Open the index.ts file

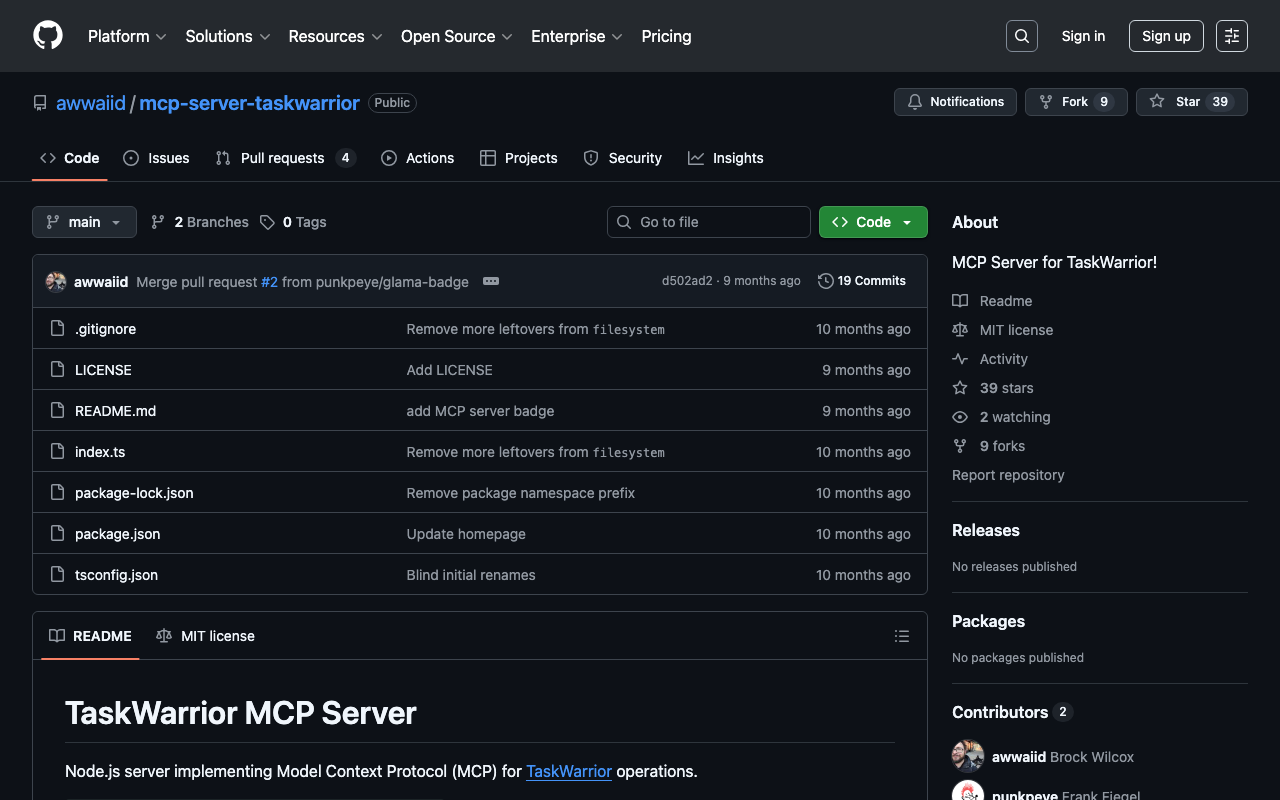tap(100, 452)
